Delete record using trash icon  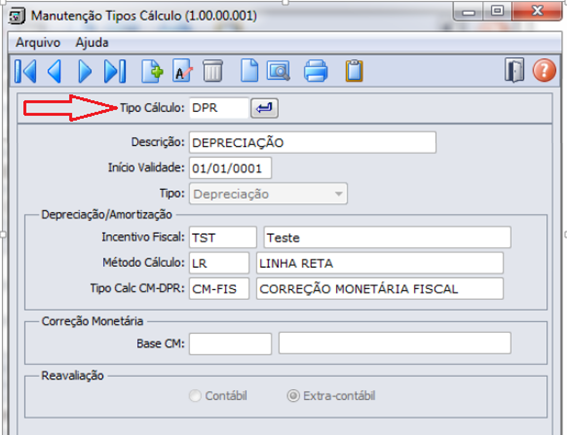point(213,71)
